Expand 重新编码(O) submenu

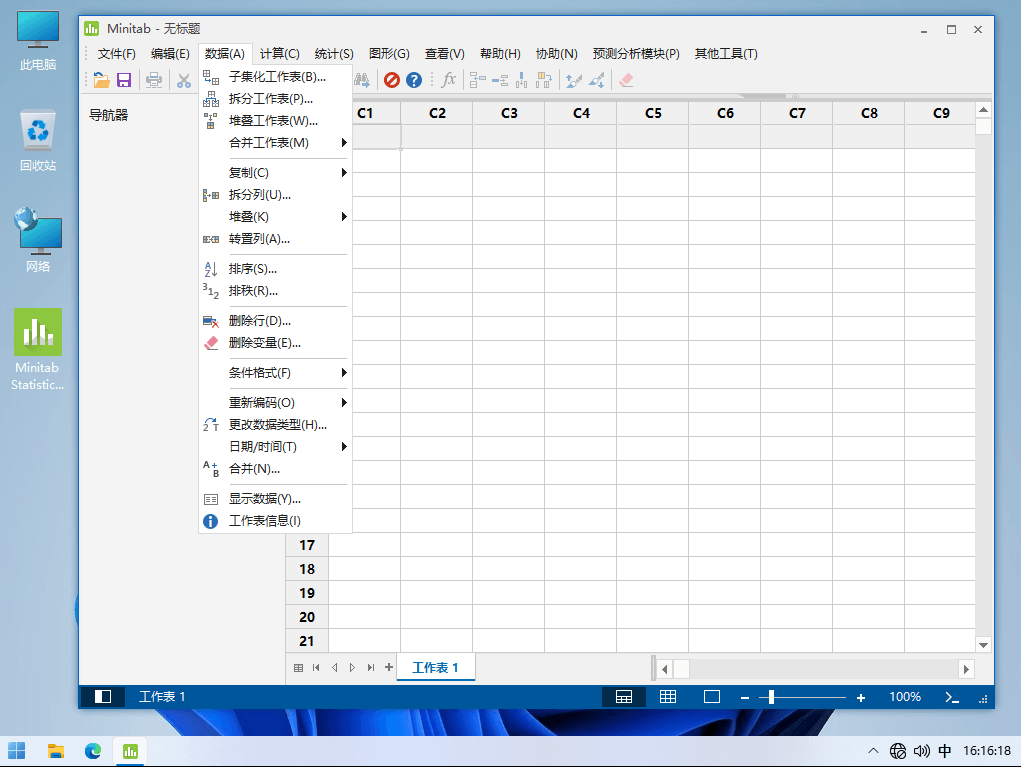[x=275, y=403]
